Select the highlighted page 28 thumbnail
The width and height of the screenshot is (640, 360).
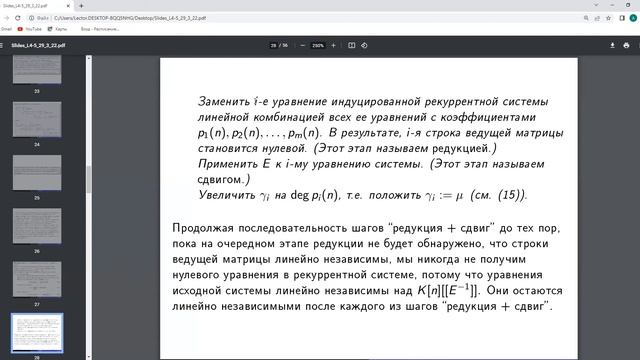coord(37,333)
